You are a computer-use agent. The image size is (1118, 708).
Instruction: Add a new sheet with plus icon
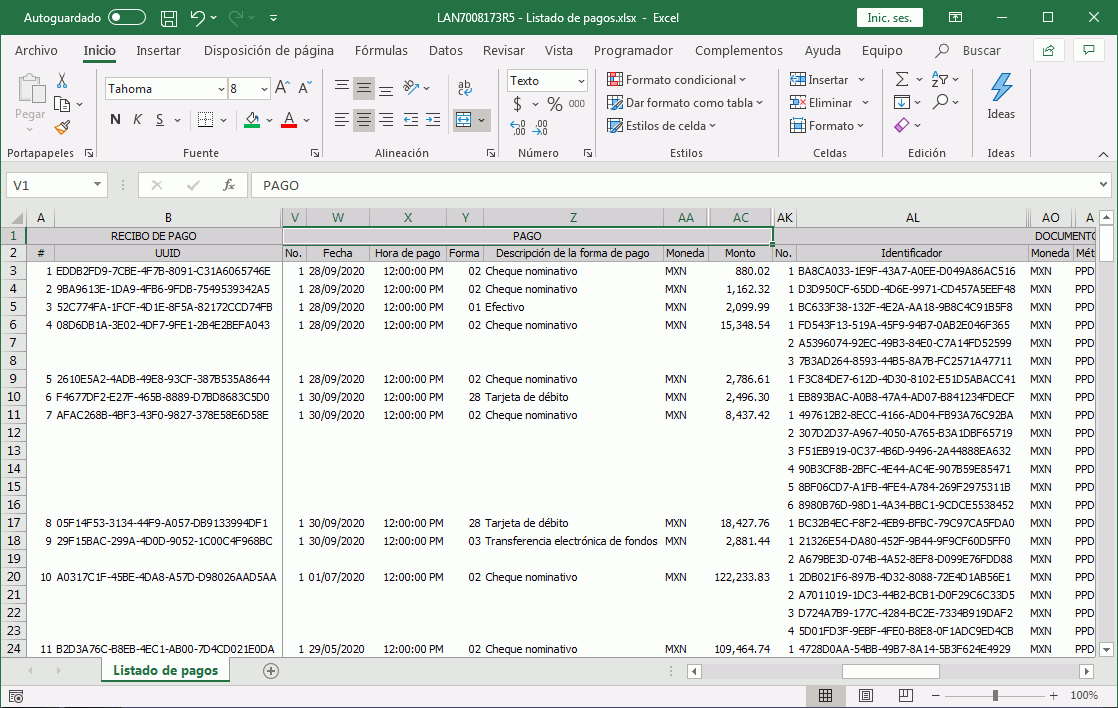[270, 671]
